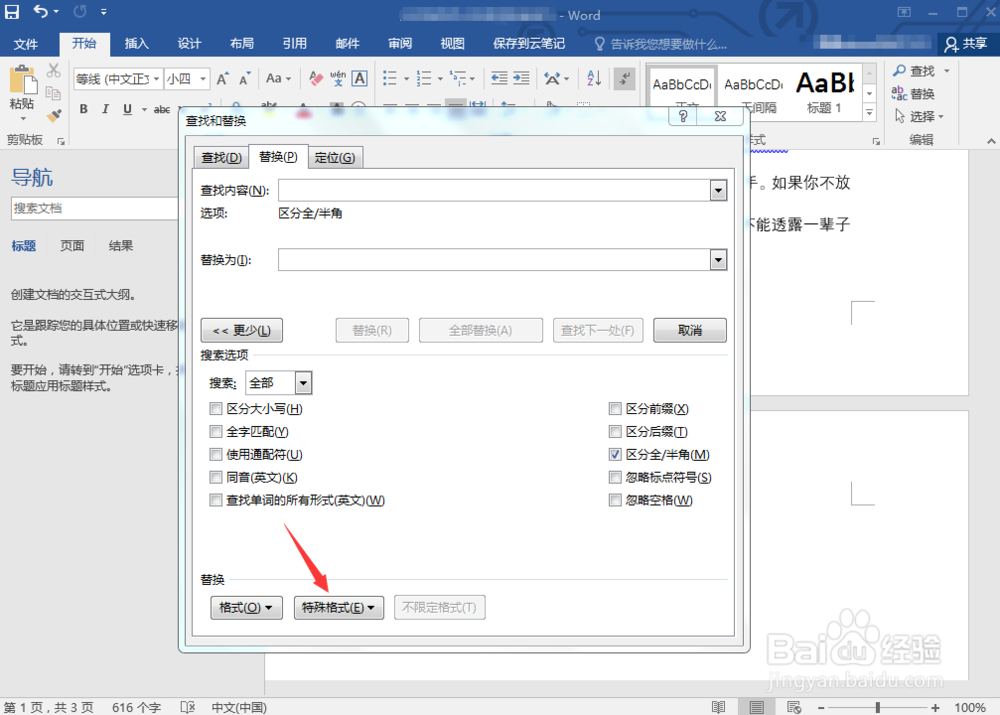The width and height of the screenshot is (1000, 715).
Task: Switch to the 查找 tab
Action: pyautogui.click(x=220, y=156)
